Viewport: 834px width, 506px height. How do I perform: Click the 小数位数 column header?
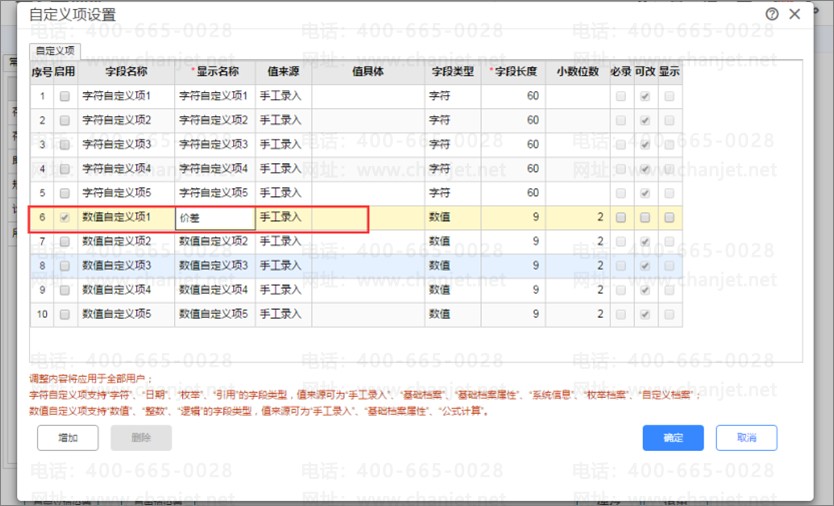click(x=578, y=72)
